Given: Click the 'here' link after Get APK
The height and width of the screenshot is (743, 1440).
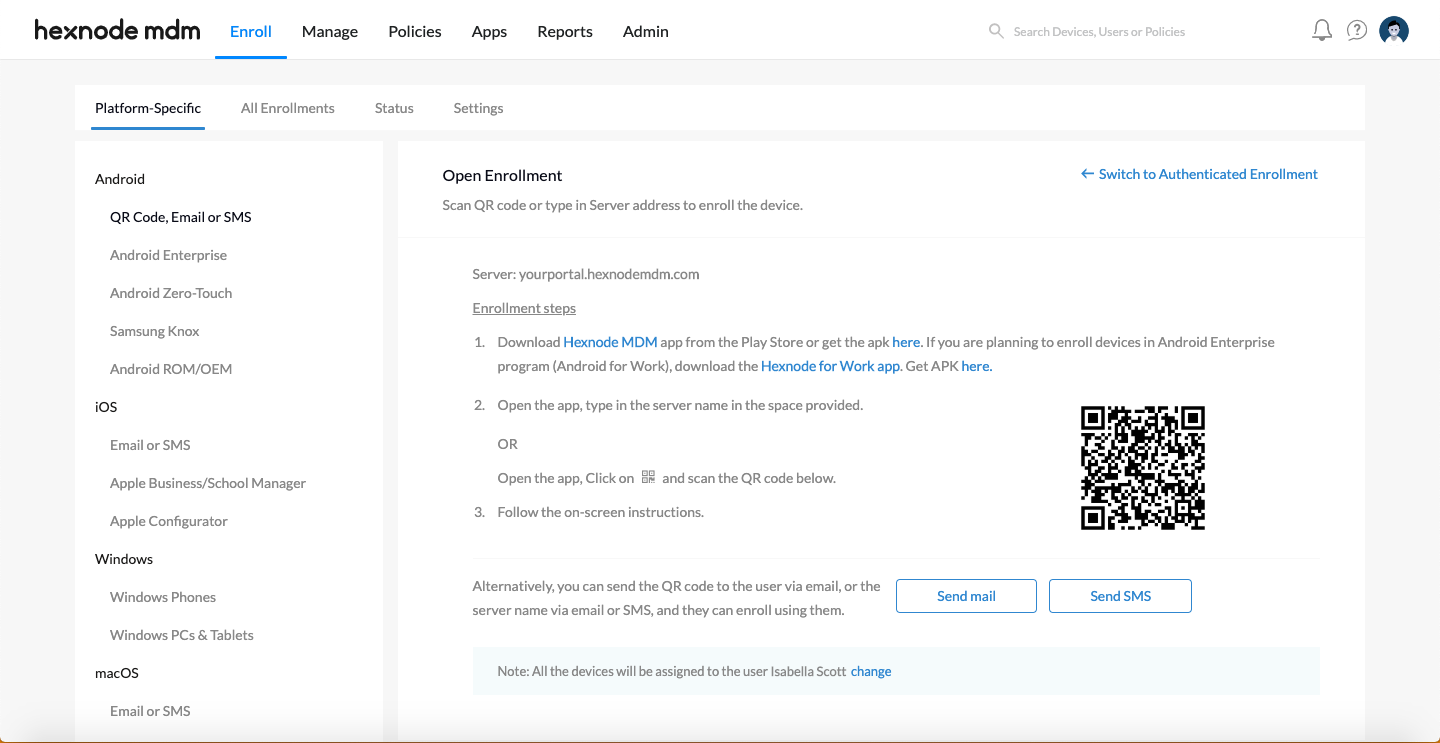Looking at the screenshot, I should click(975, 366).
